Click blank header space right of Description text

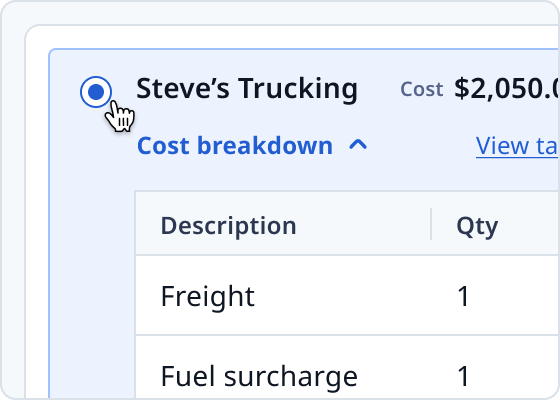click(x=362, y=226)
